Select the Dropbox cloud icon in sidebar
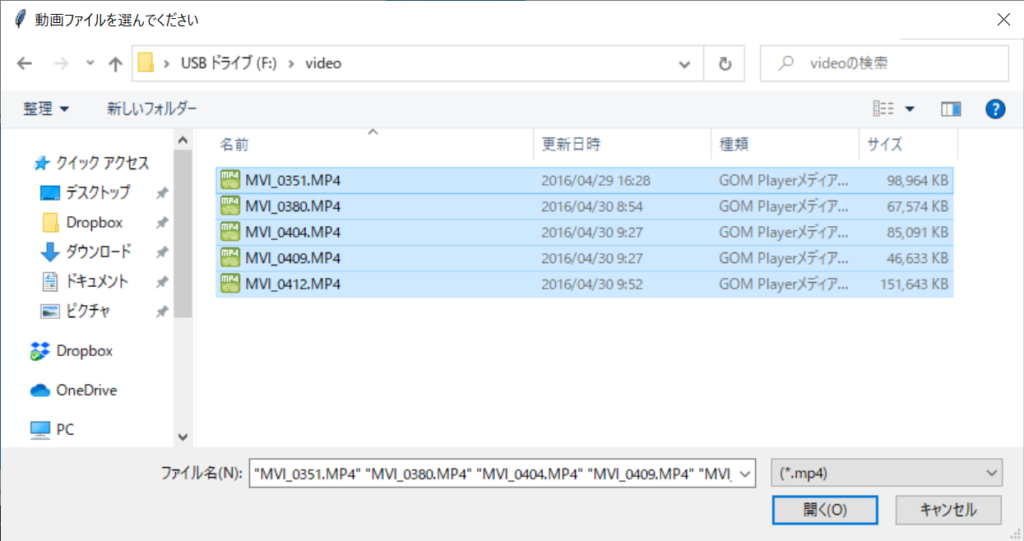 40,351
